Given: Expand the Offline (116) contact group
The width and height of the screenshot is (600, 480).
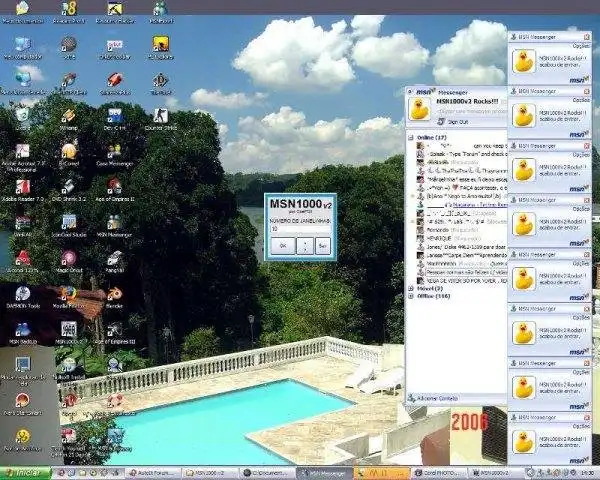Looking at the screenshot, I should pos(411,296).
